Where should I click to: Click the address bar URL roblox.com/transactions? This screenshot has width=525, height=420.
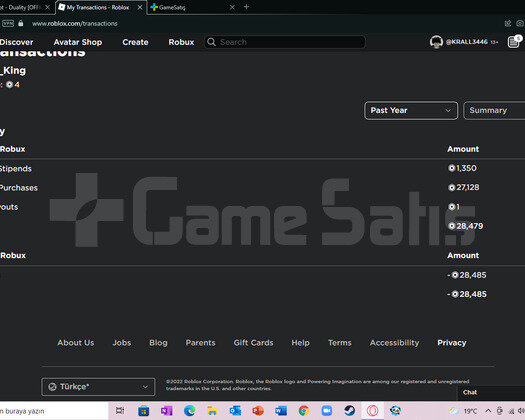pyautogui.click(x=74, y=23)
